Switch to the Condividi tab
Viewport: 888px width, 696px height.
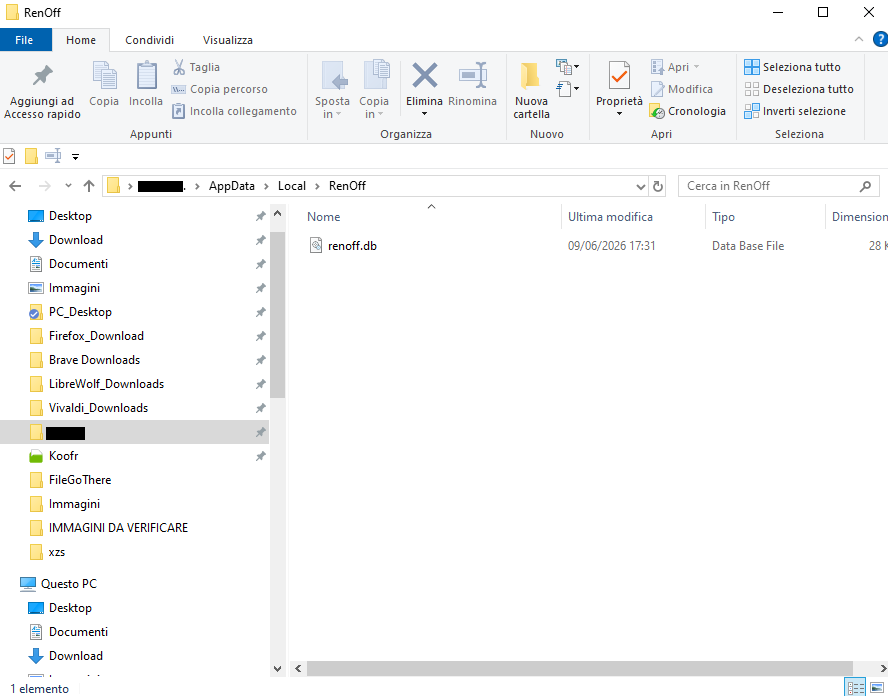click(x=150, y=40)
